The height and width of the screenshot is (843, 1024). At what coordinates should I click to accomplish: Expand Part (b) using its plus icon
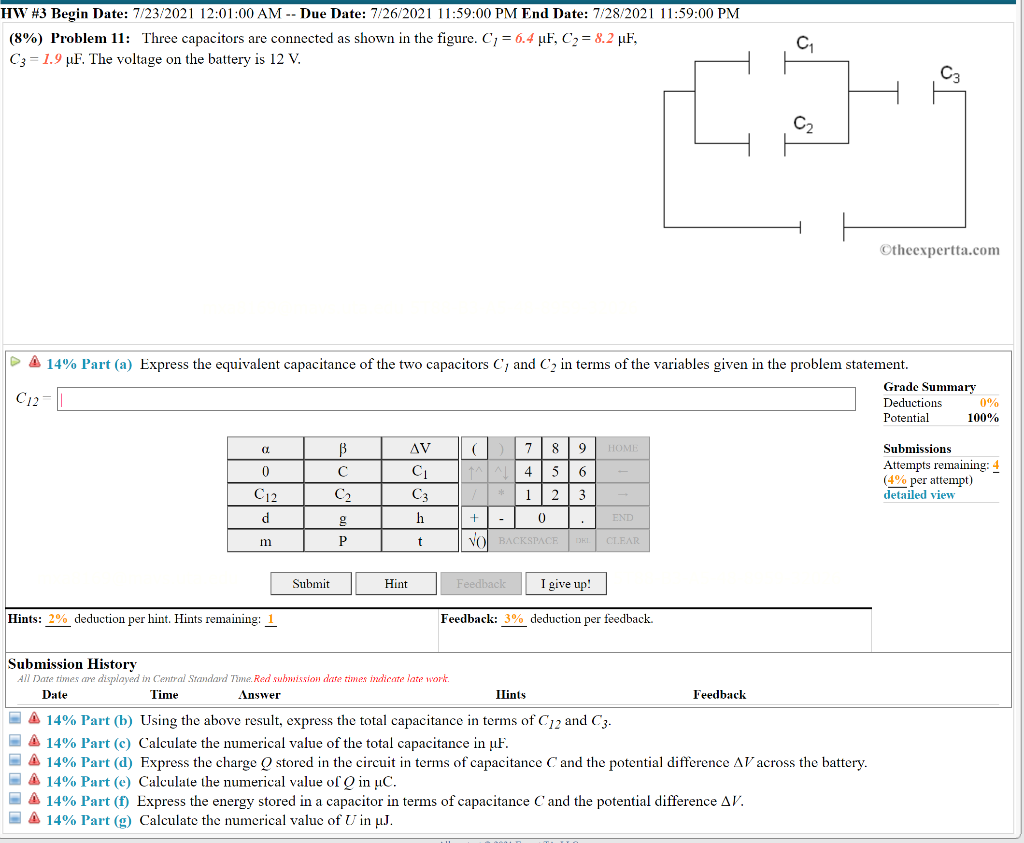point(15,719)
